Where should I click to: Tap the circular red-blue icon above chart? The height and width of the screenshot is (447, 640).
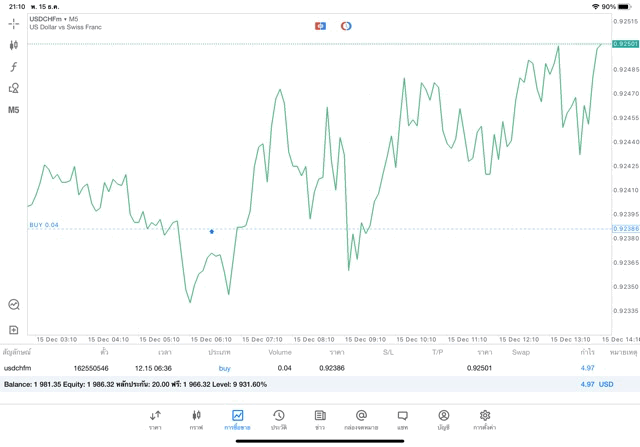346,25
